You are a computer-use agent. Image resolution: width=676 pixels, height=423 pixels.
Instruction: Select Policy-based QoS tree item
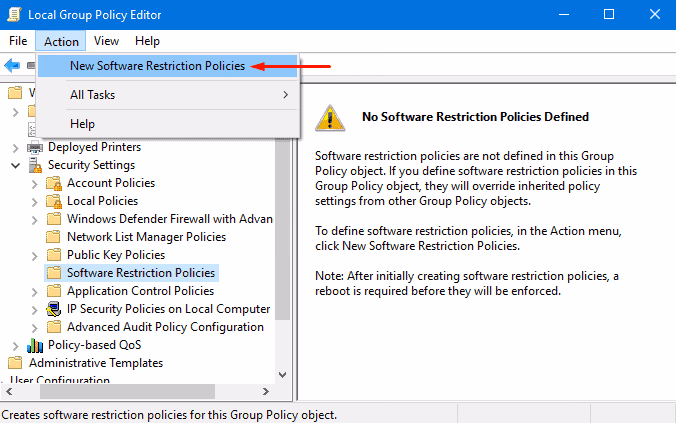pos(94,345)
